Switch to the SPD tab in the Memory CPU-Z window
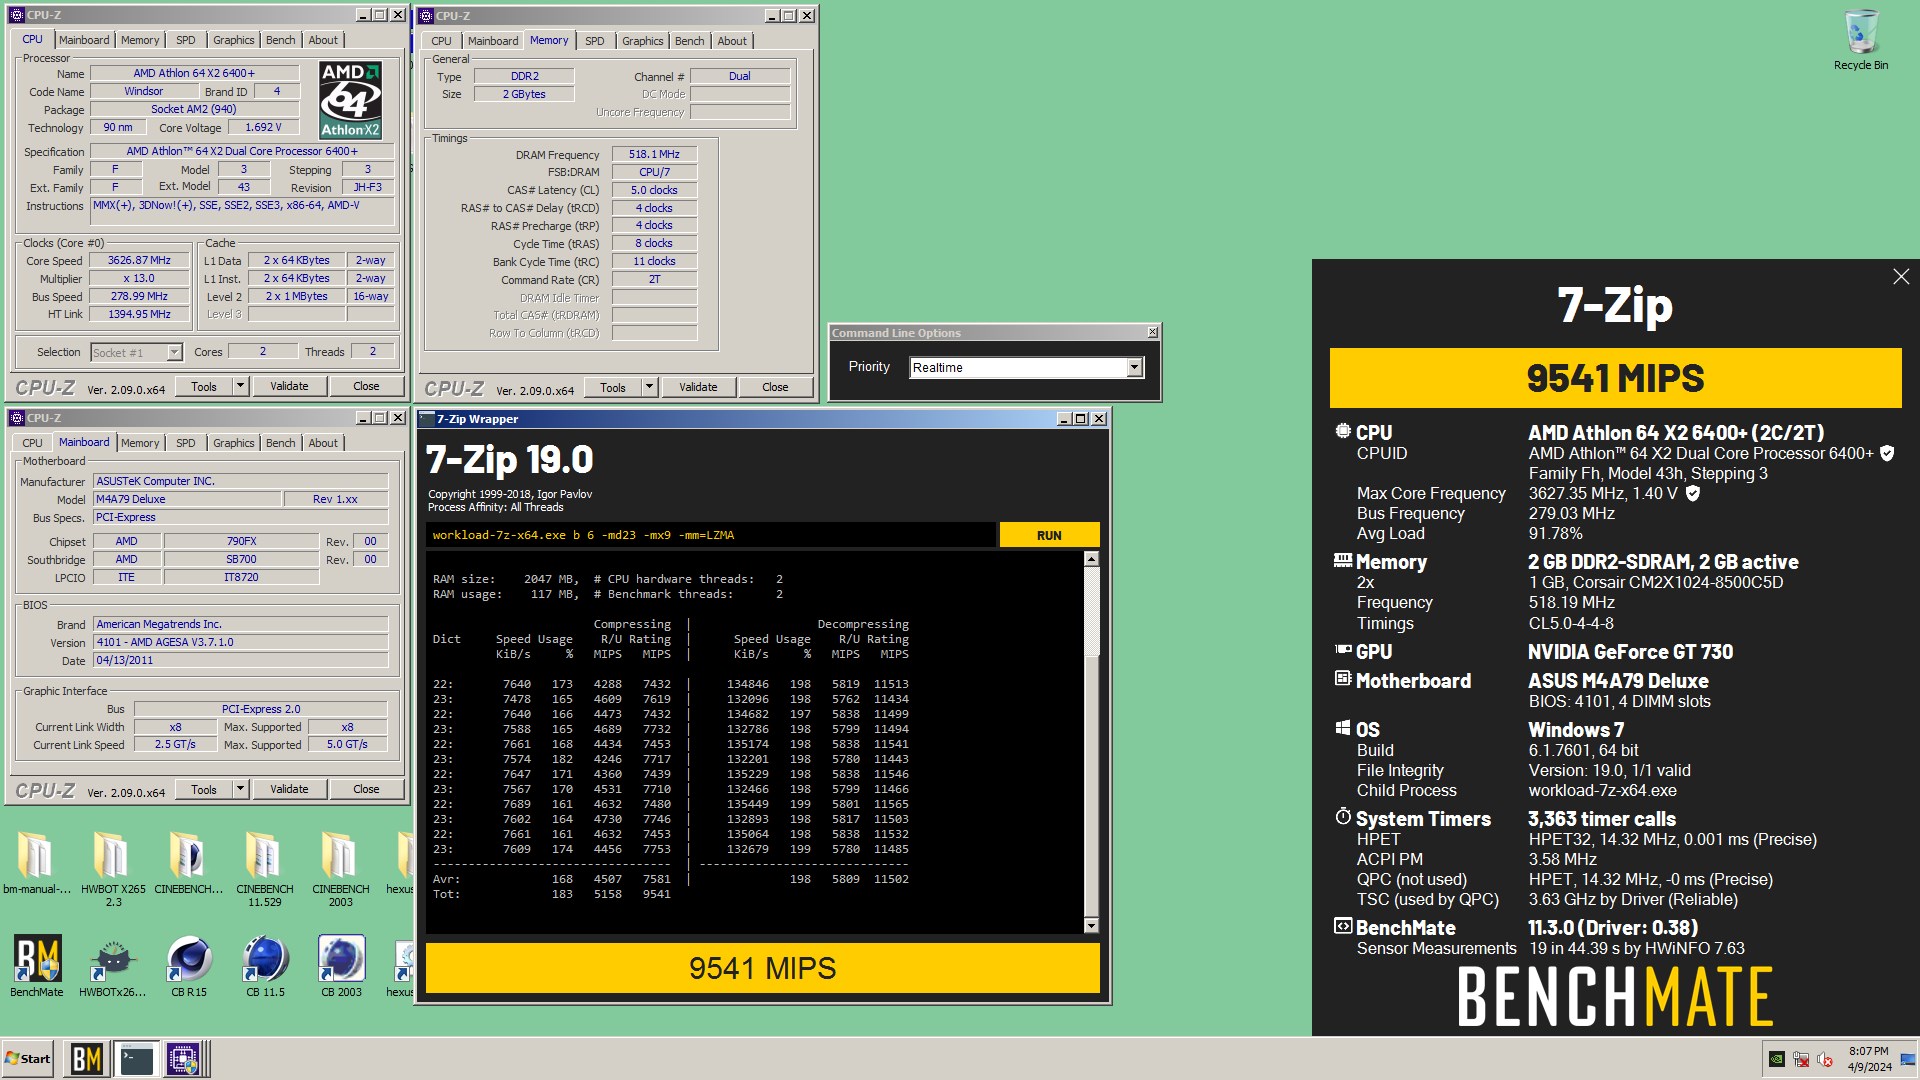Viewport: 1920px width, 1080px height. [595, 41]
